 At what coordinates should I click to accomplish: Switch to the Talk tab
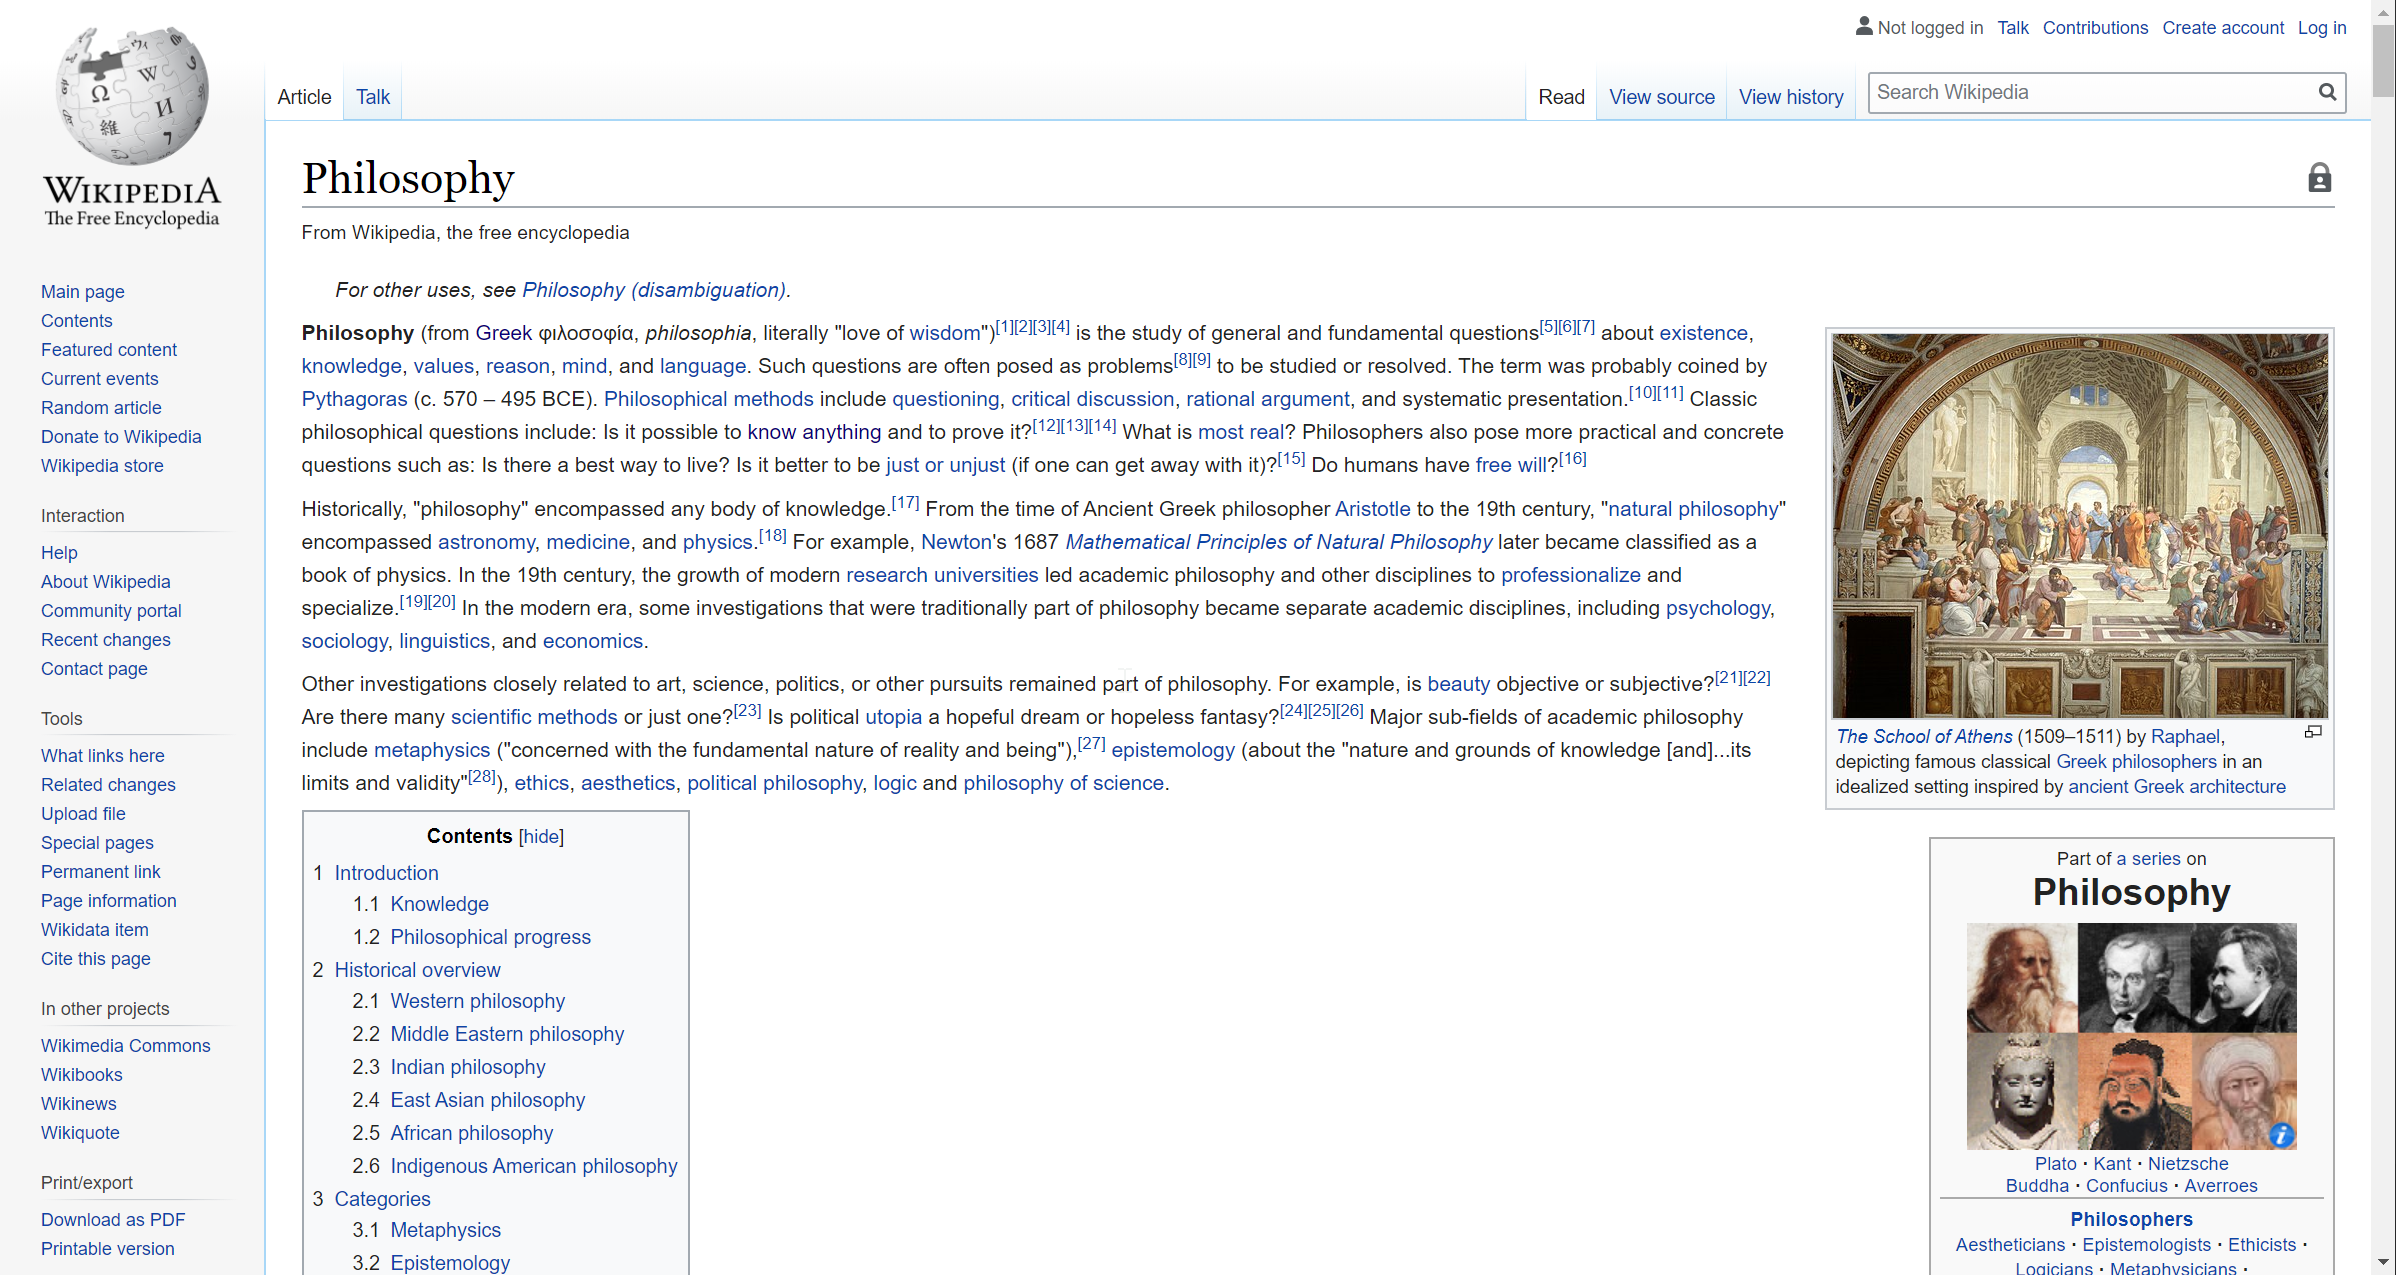tap(372, 97)
